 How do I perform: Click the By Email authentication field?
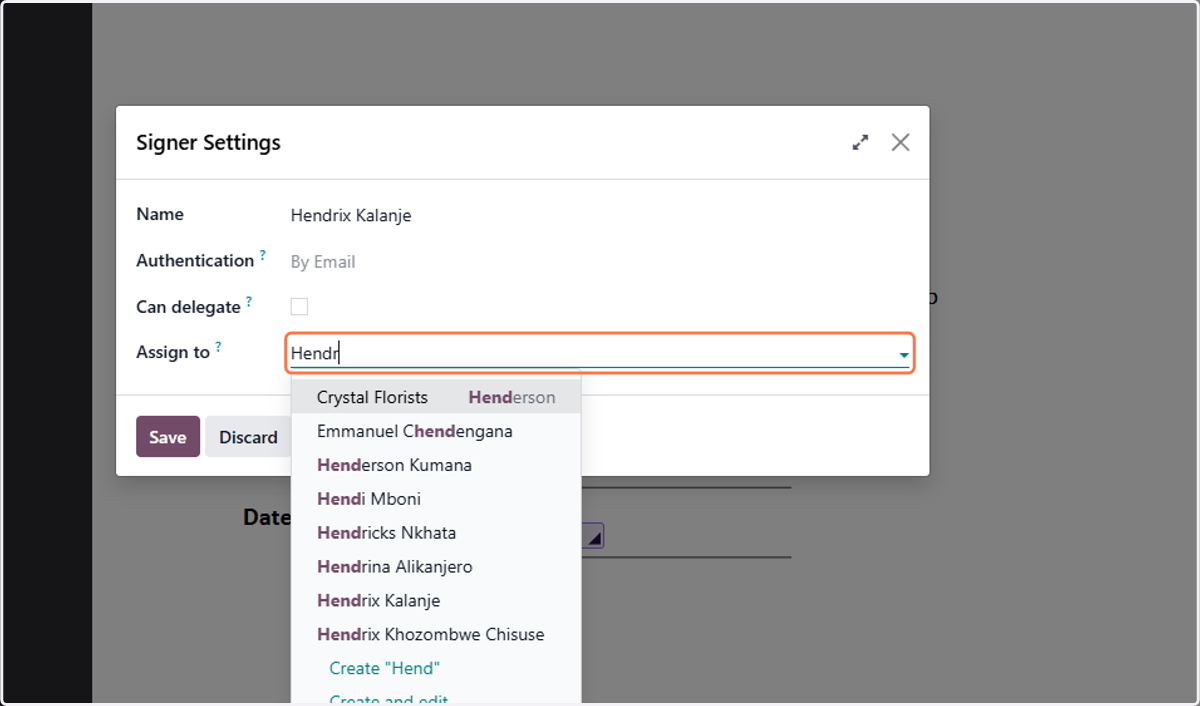tap(323, 262)
